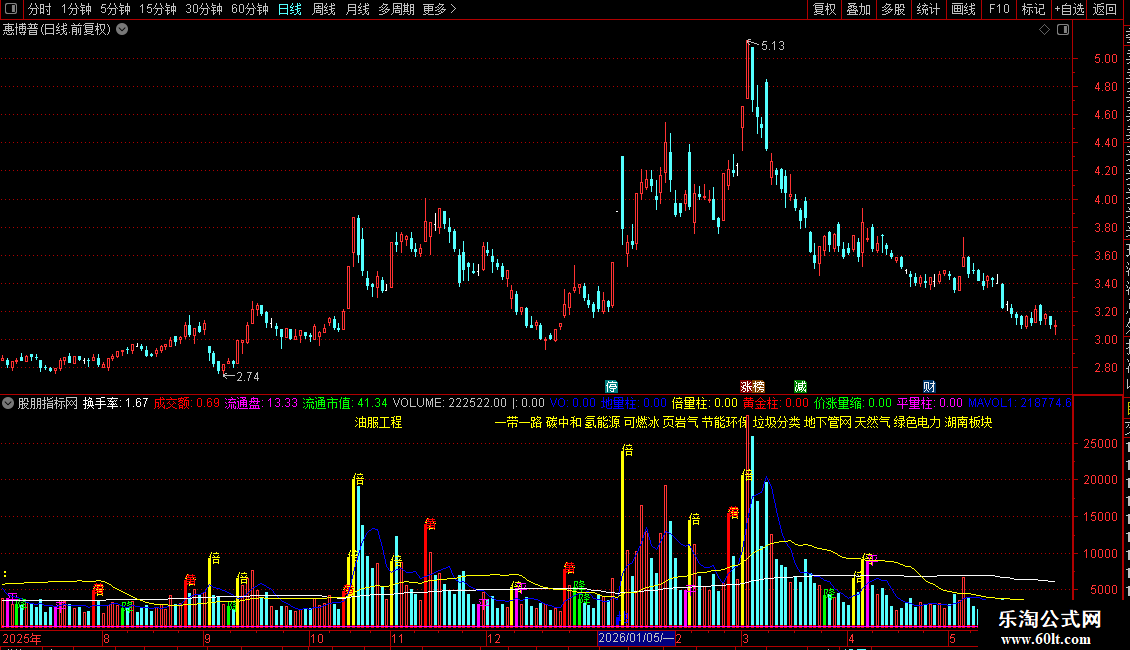Open the 股朋指标网 indicator dropdown arrow
Screen dimensions: 1130x650
tap(8, 404)
